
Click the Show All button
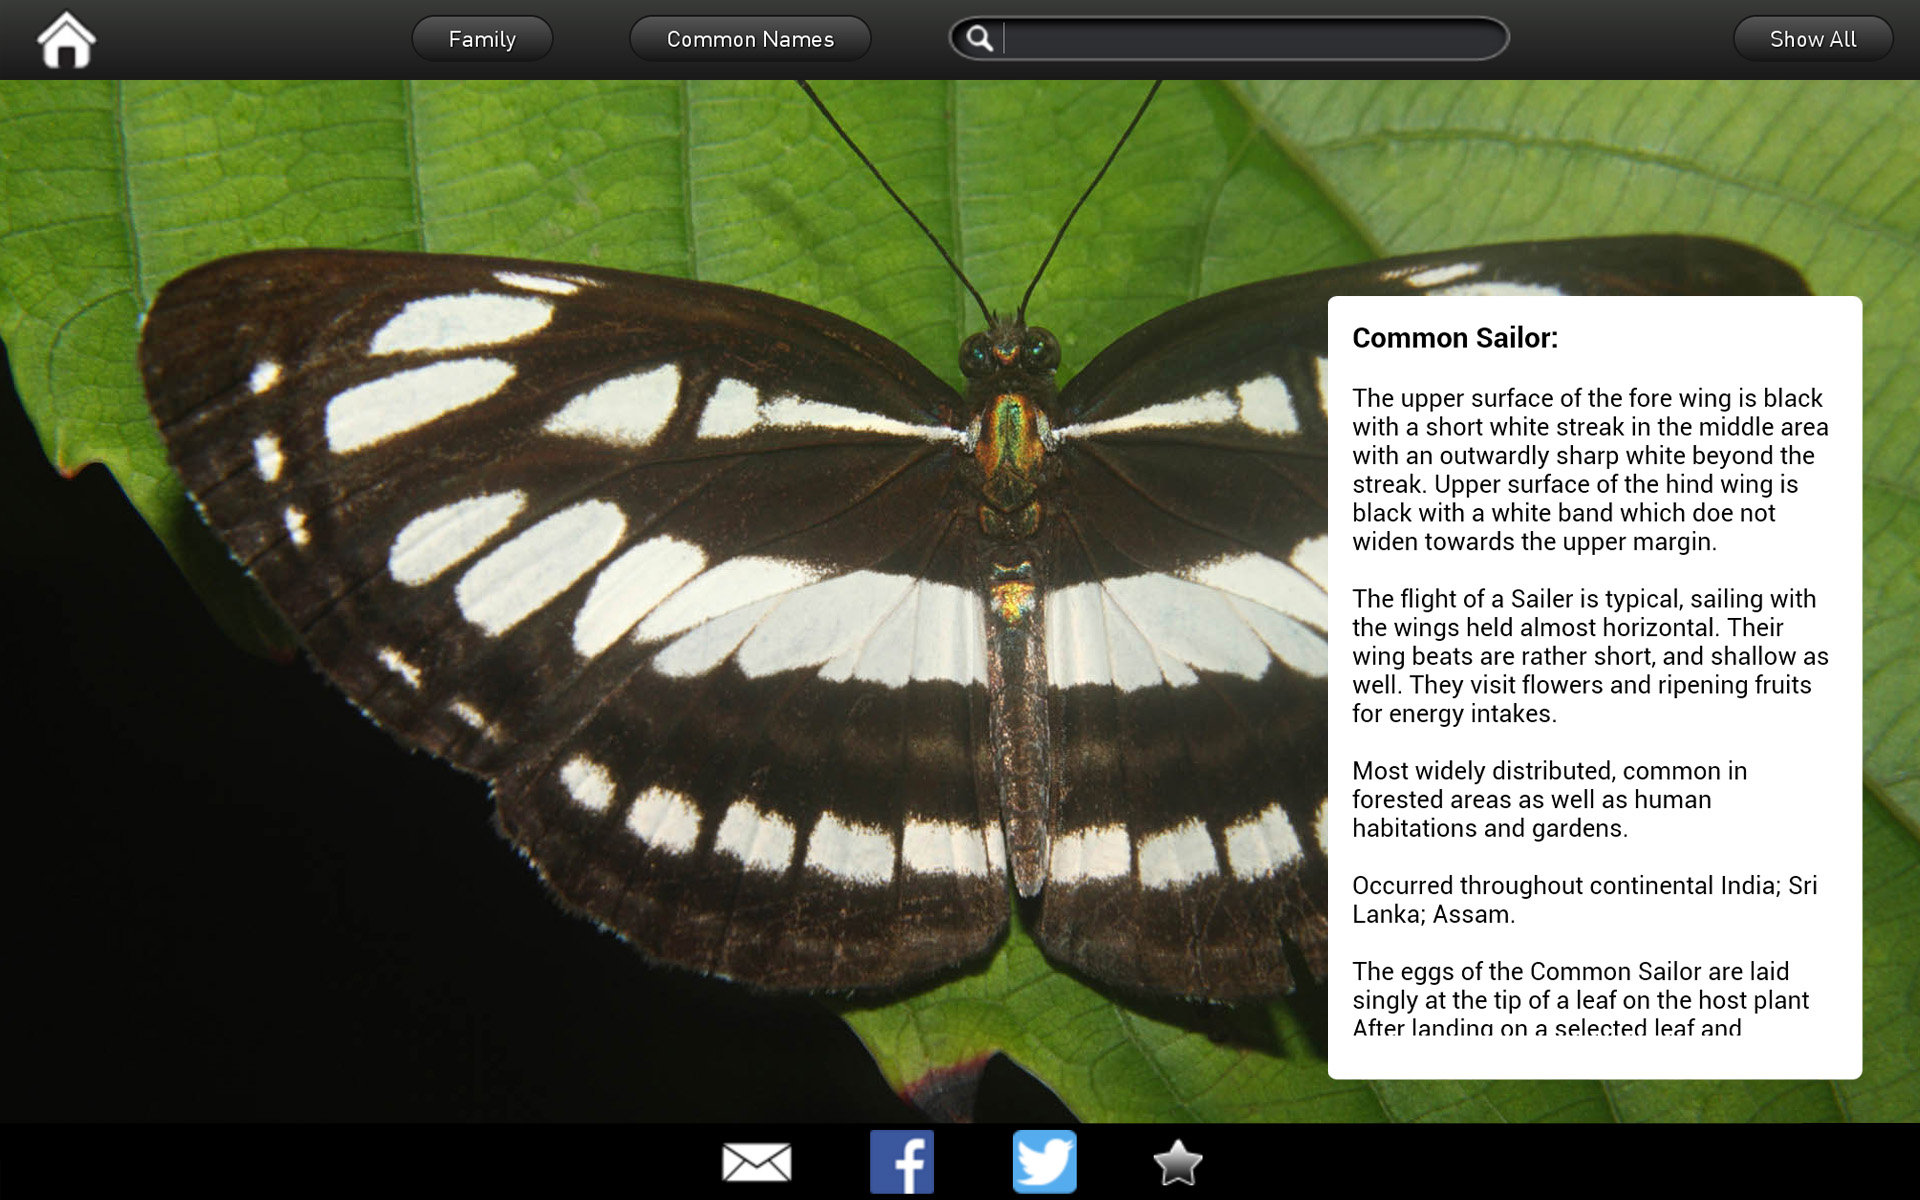pos(1812,38)
